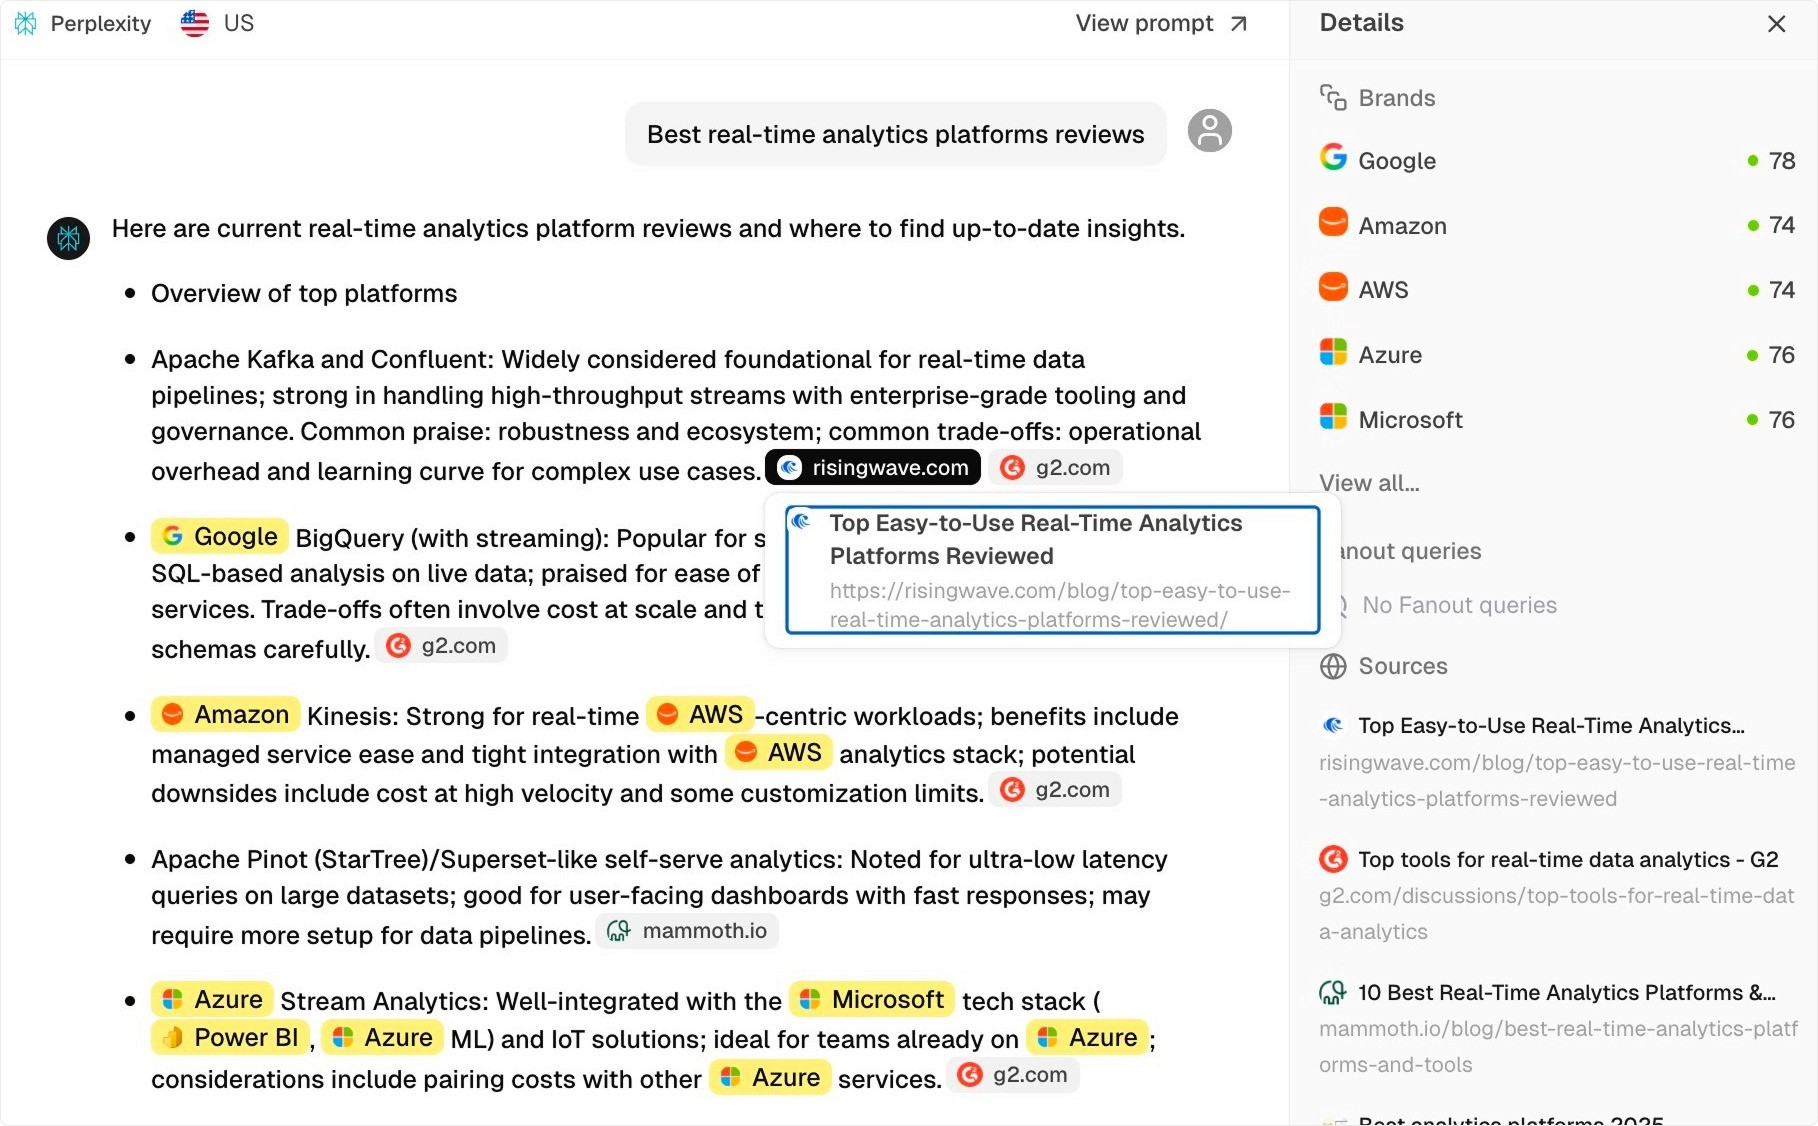Click View all... under Brands
Image resolution: width=1818 pixels, height=1126 pixels.
coord(1369,483)
